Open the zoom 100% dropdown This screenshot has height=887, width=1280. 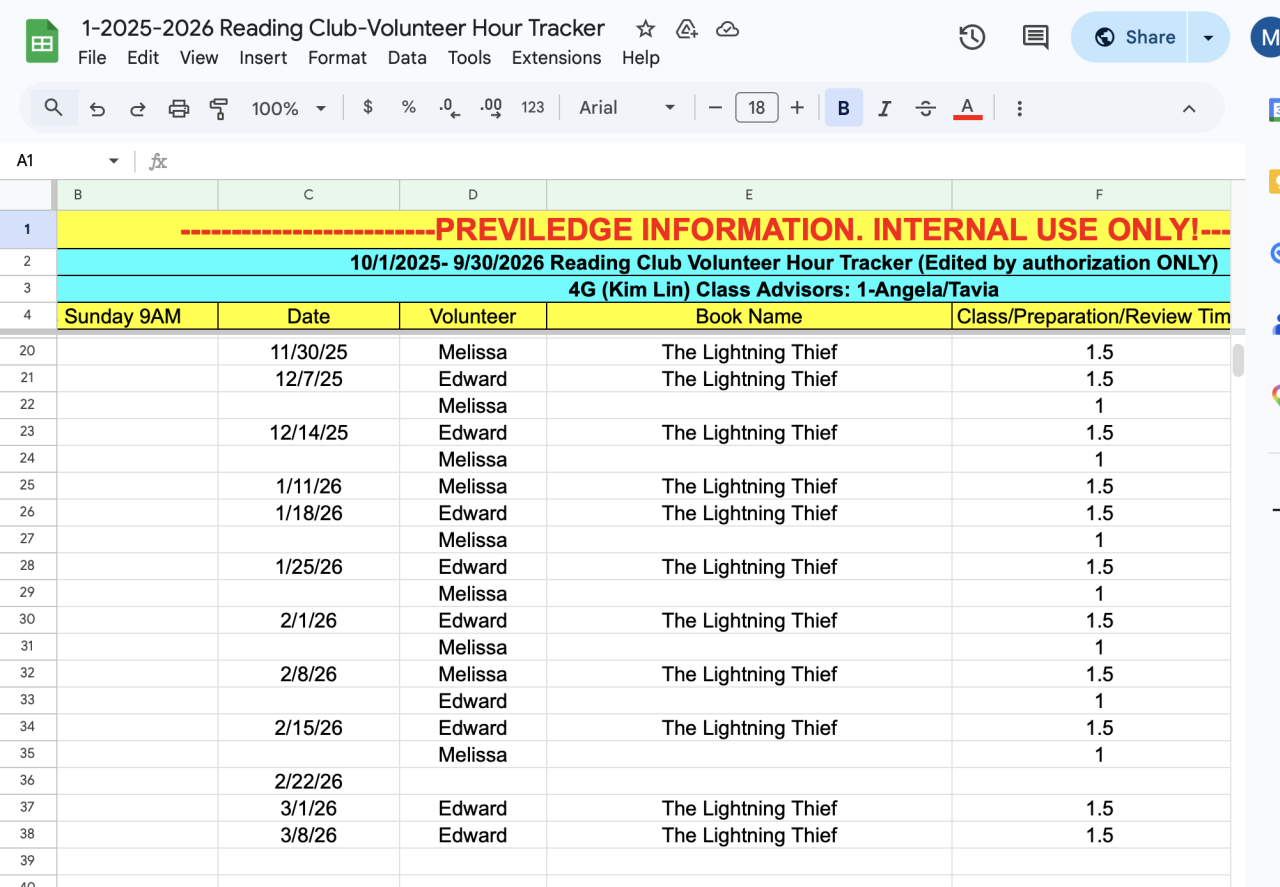(x=289, y=108)
